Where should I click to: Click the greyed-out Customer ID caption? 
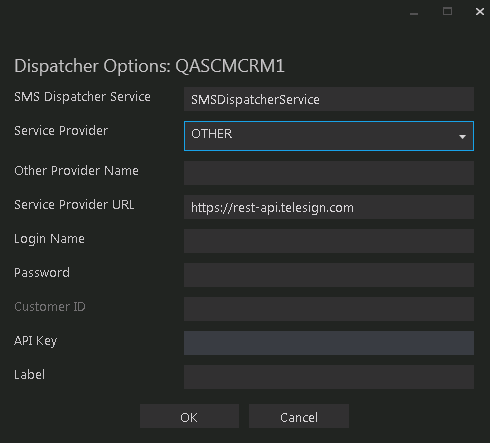pos(50,307)
